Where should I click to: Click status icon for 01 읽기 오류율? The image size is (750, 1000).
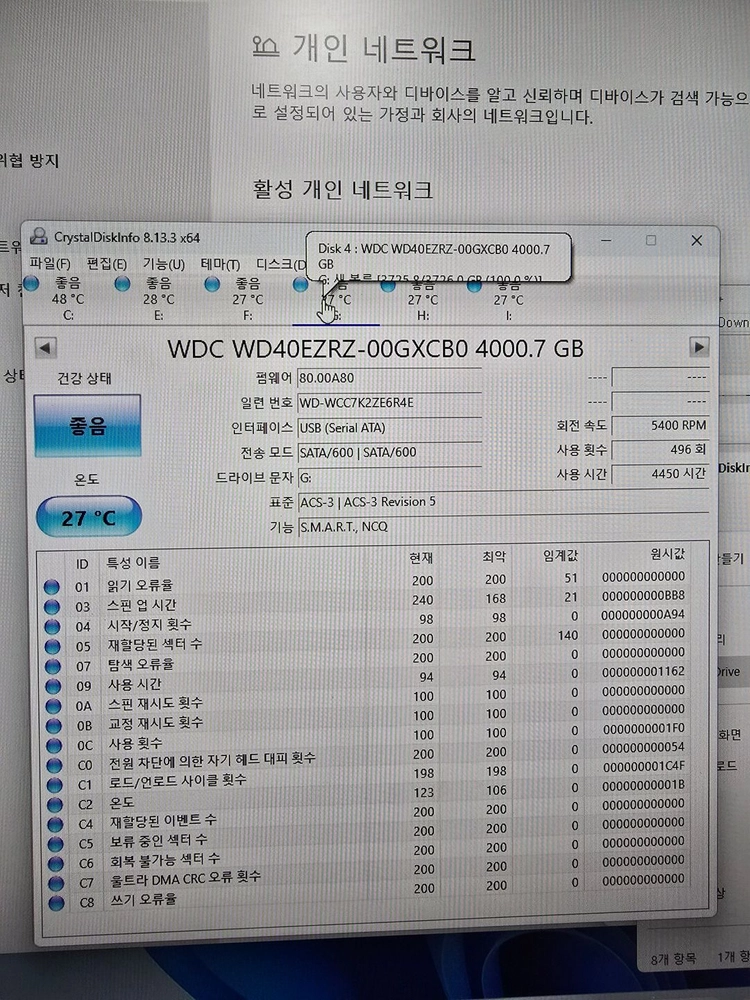pyautogui.click(x=52, y=587)
